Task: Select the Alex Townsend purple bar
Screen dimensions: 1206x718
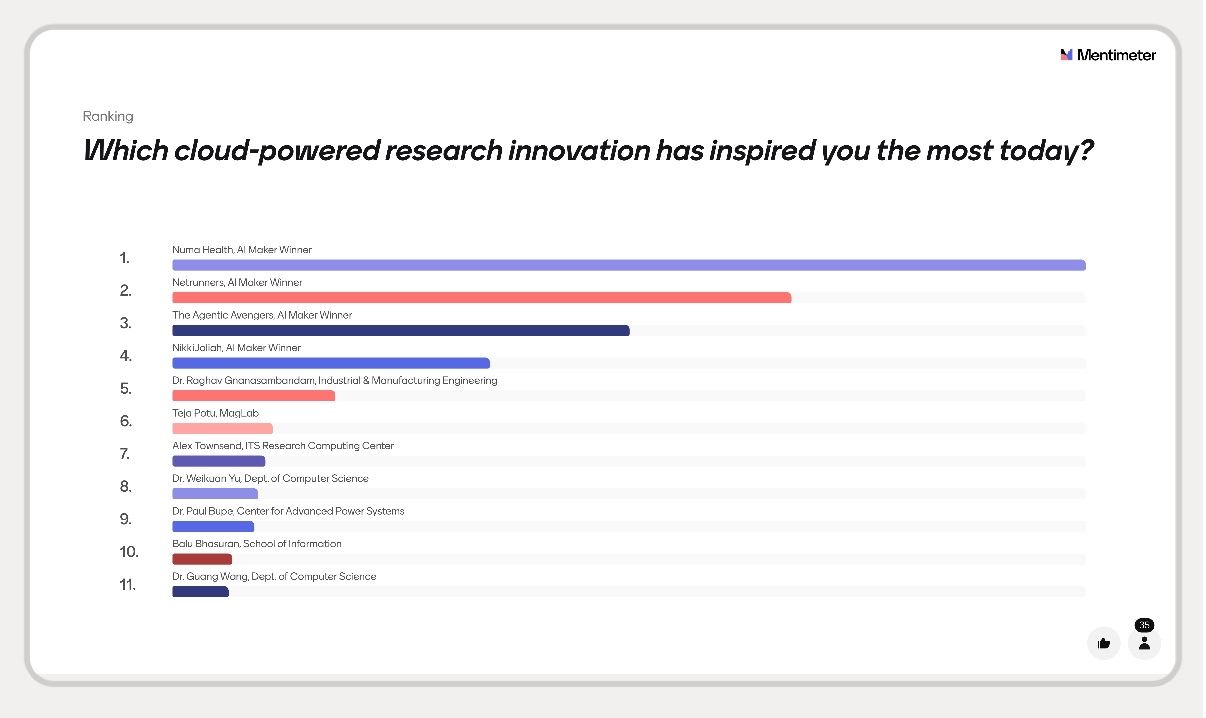Action: [x=218, y=461]
